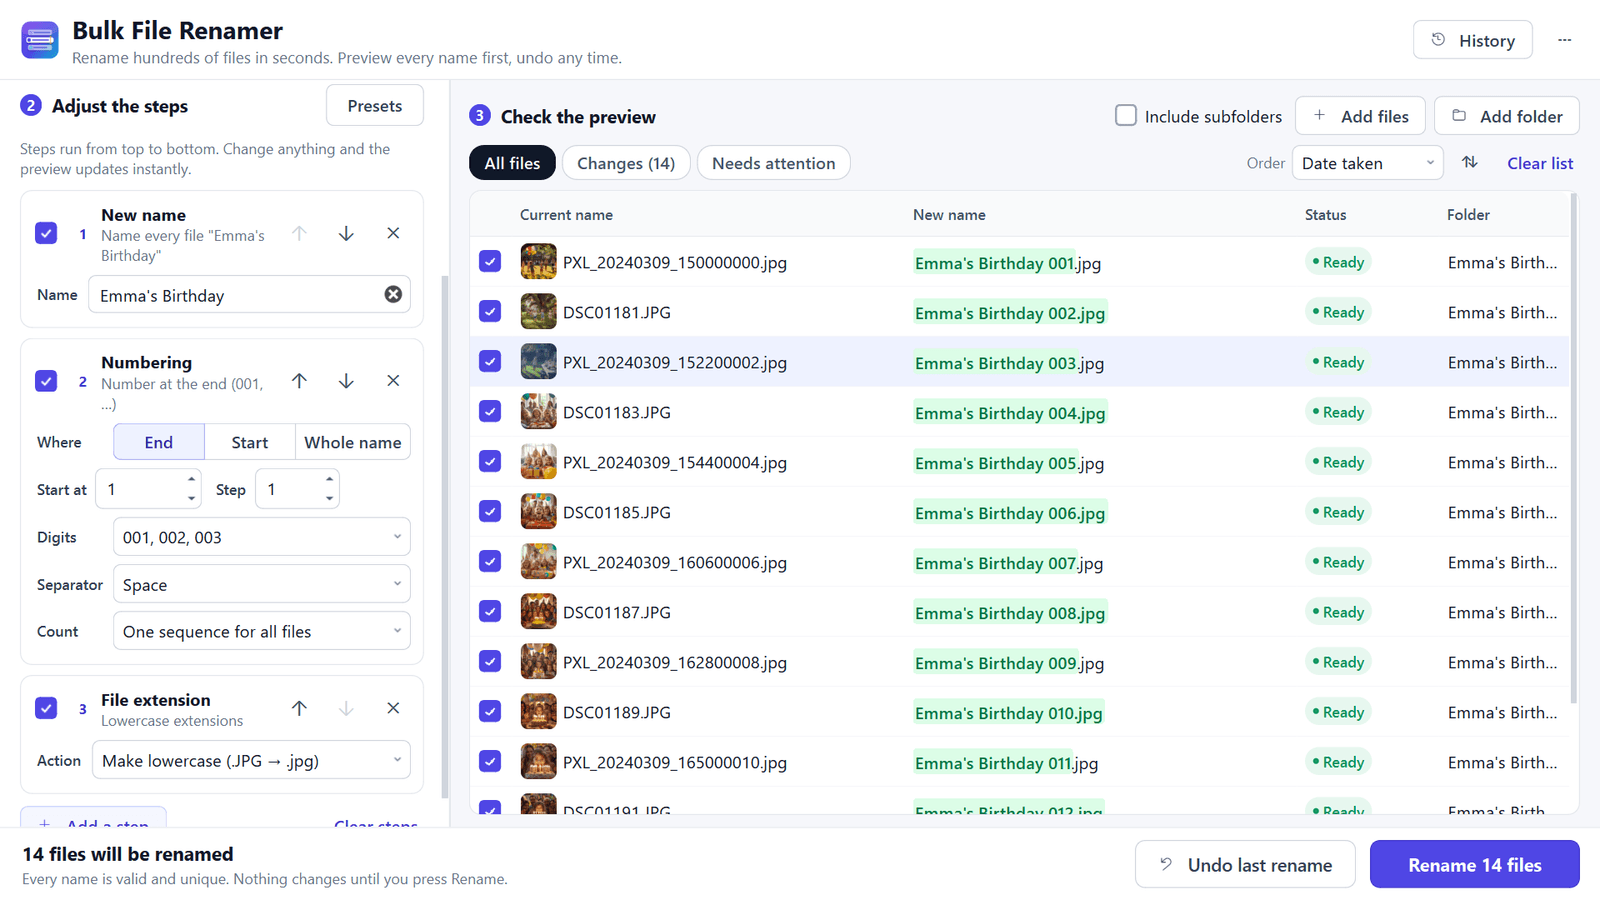Open the file extension Action dropdown
This screenshot has height=900, width=1600.
click(x=251, y=760)
